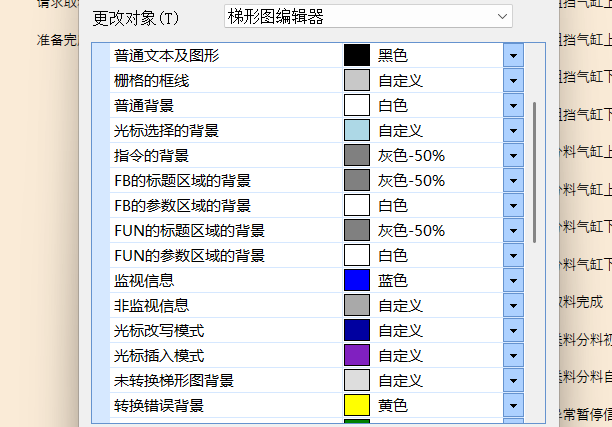Click the blue swatch for 监视信息
Viewport: 612px width, 427px height.
pos(357,281)
